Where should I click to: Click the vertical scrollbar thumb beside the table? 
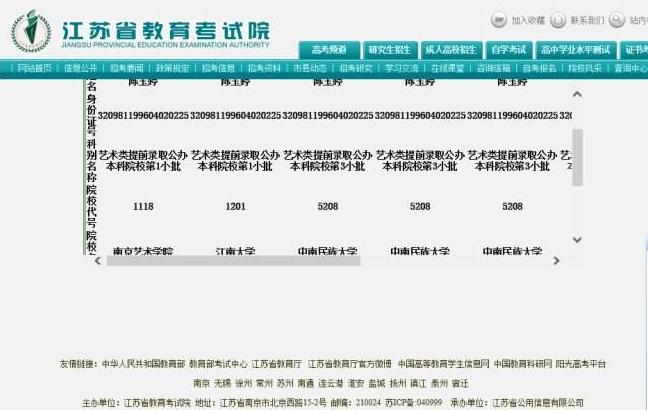click(577, 157)
